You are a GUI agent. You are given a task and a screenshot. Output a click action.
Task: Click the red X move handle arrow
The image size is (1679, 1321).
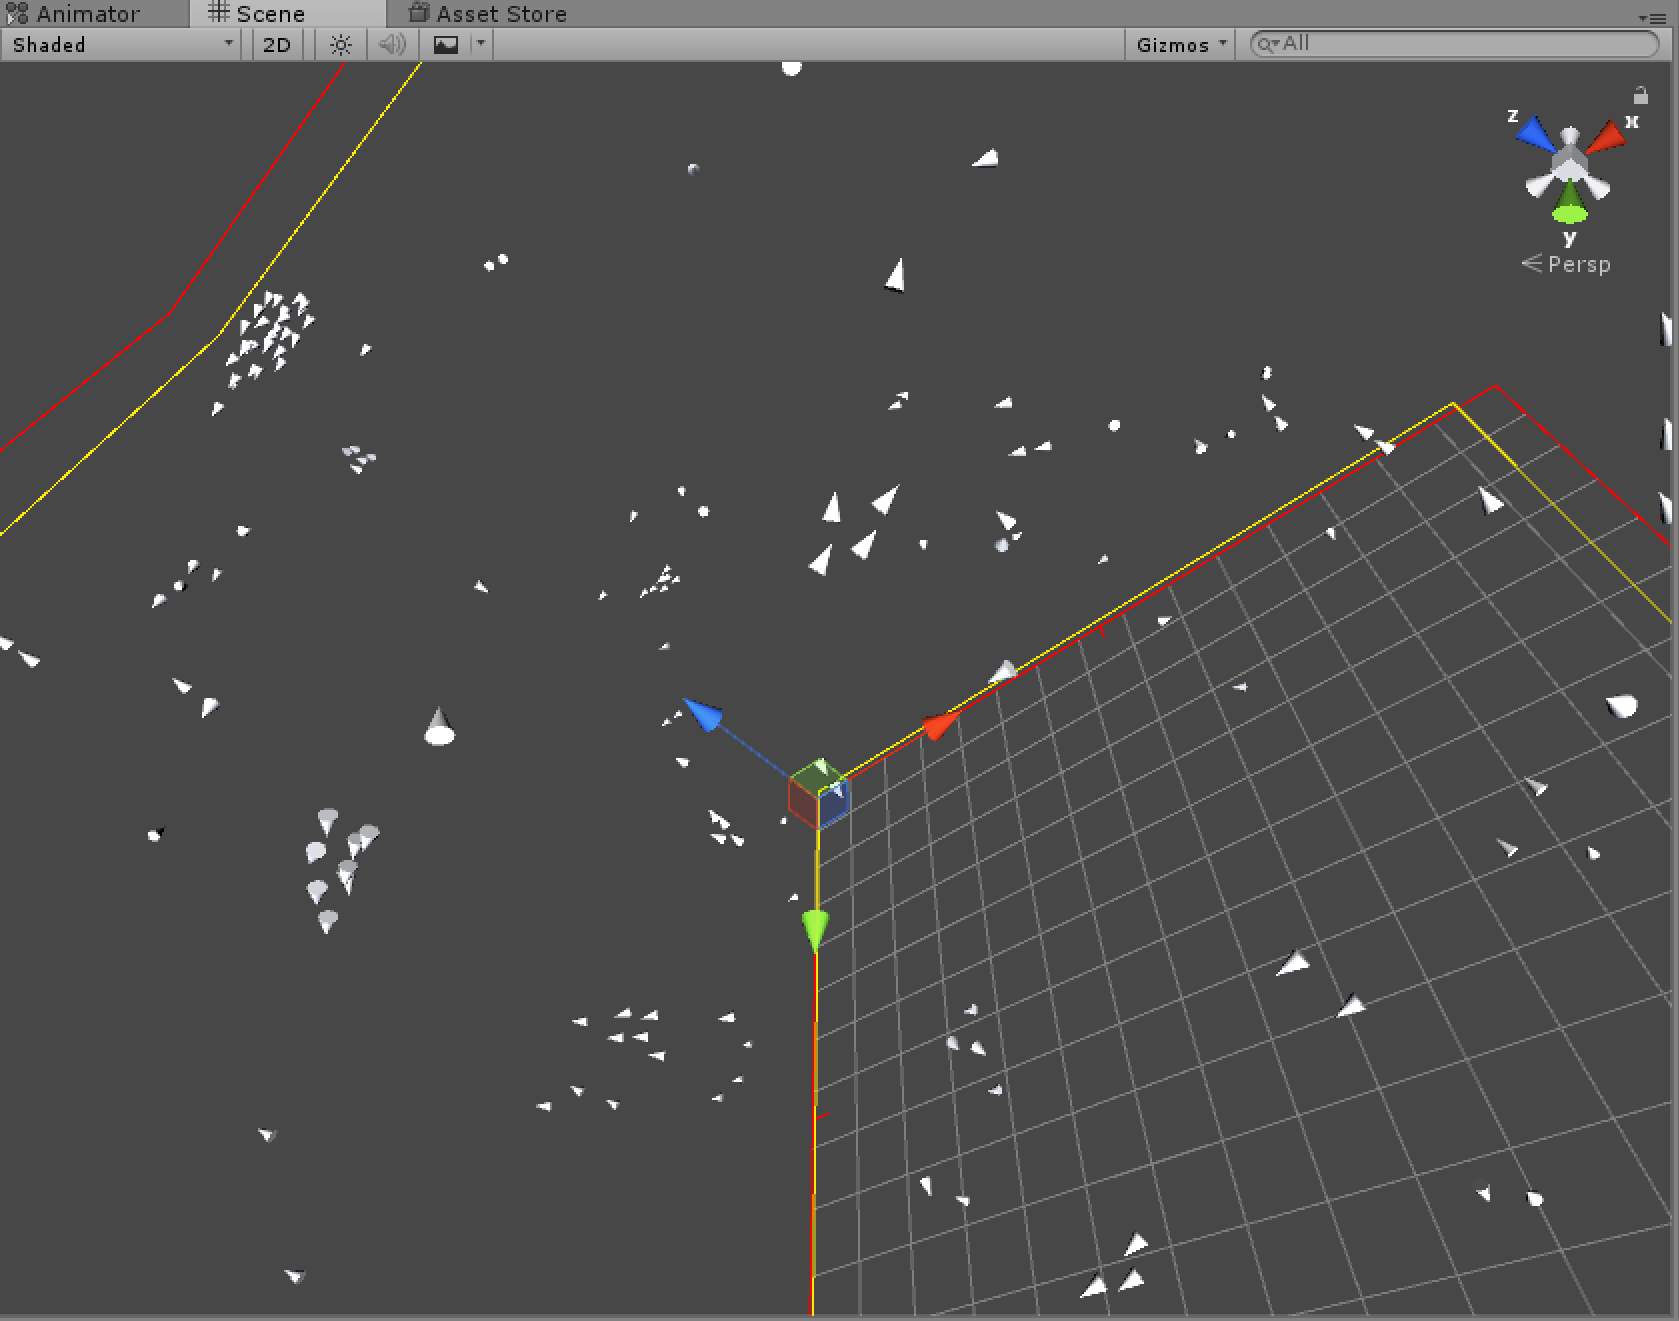pyautogui.click(x=939, y=724)
